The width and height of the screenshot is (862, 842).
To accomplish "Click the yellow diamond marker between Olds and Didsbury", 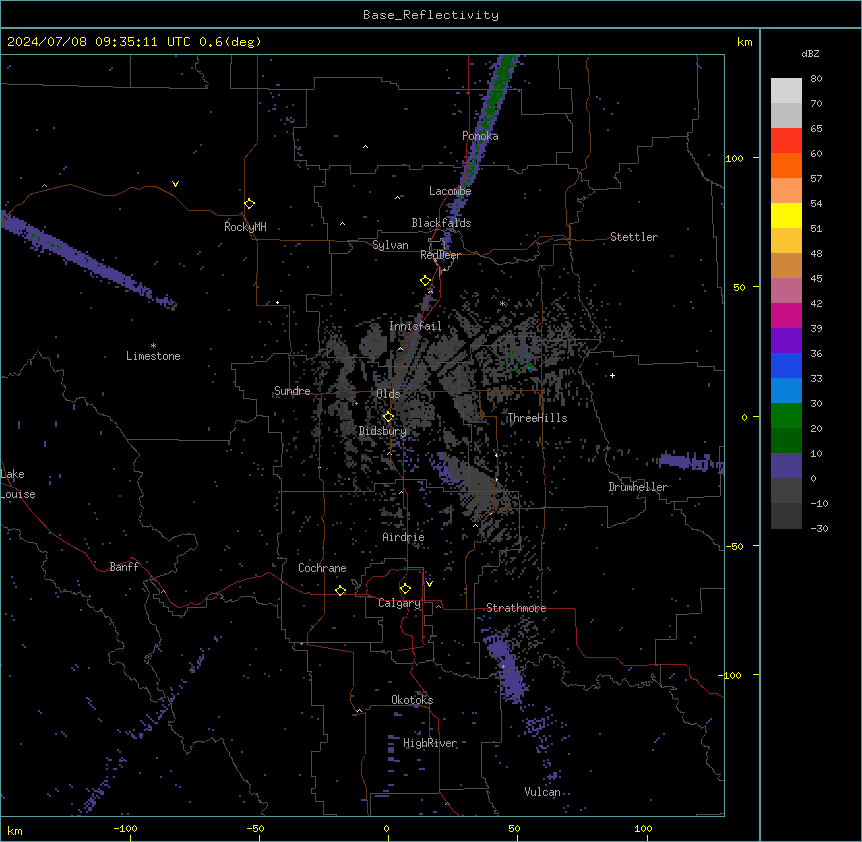I will click(x=388, y=417).
